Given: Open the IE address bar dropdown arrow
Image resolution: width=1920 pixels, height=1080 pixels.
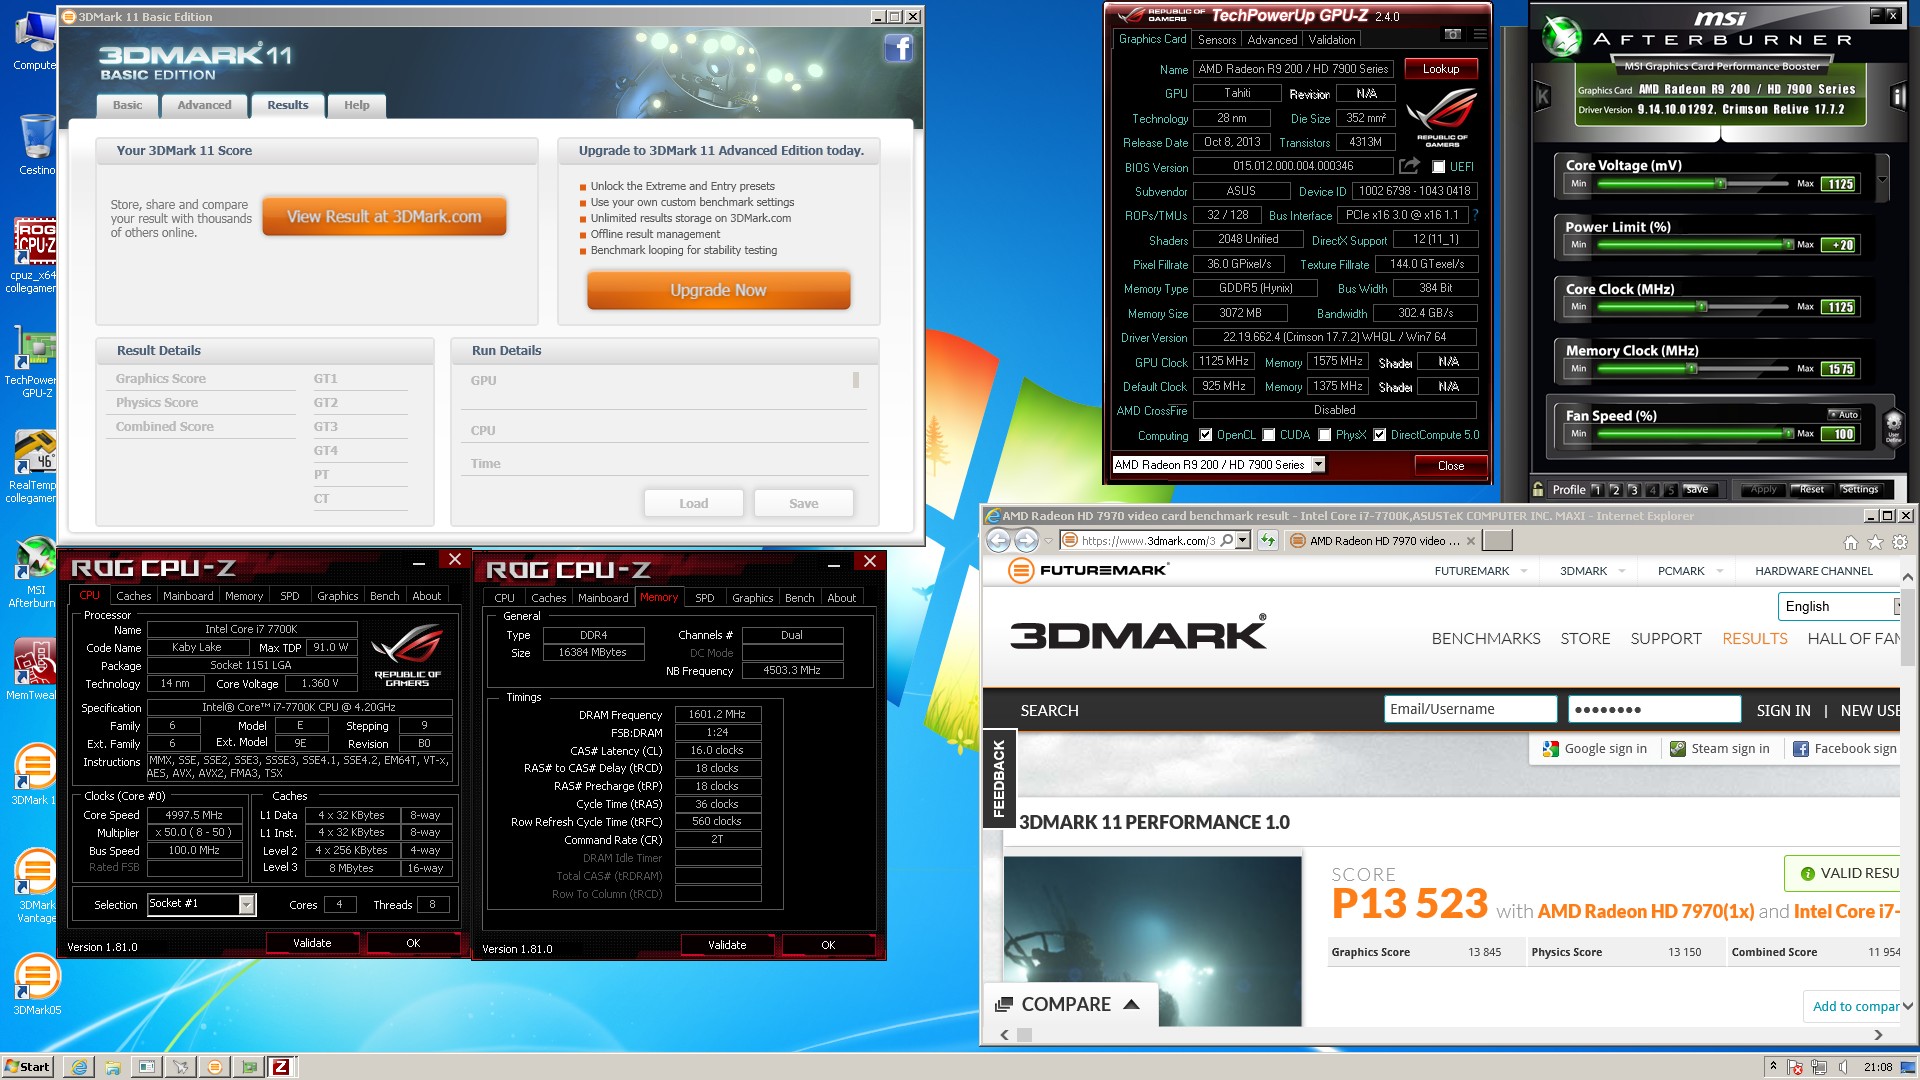Looking at the screenshot, I should 1242,541.
